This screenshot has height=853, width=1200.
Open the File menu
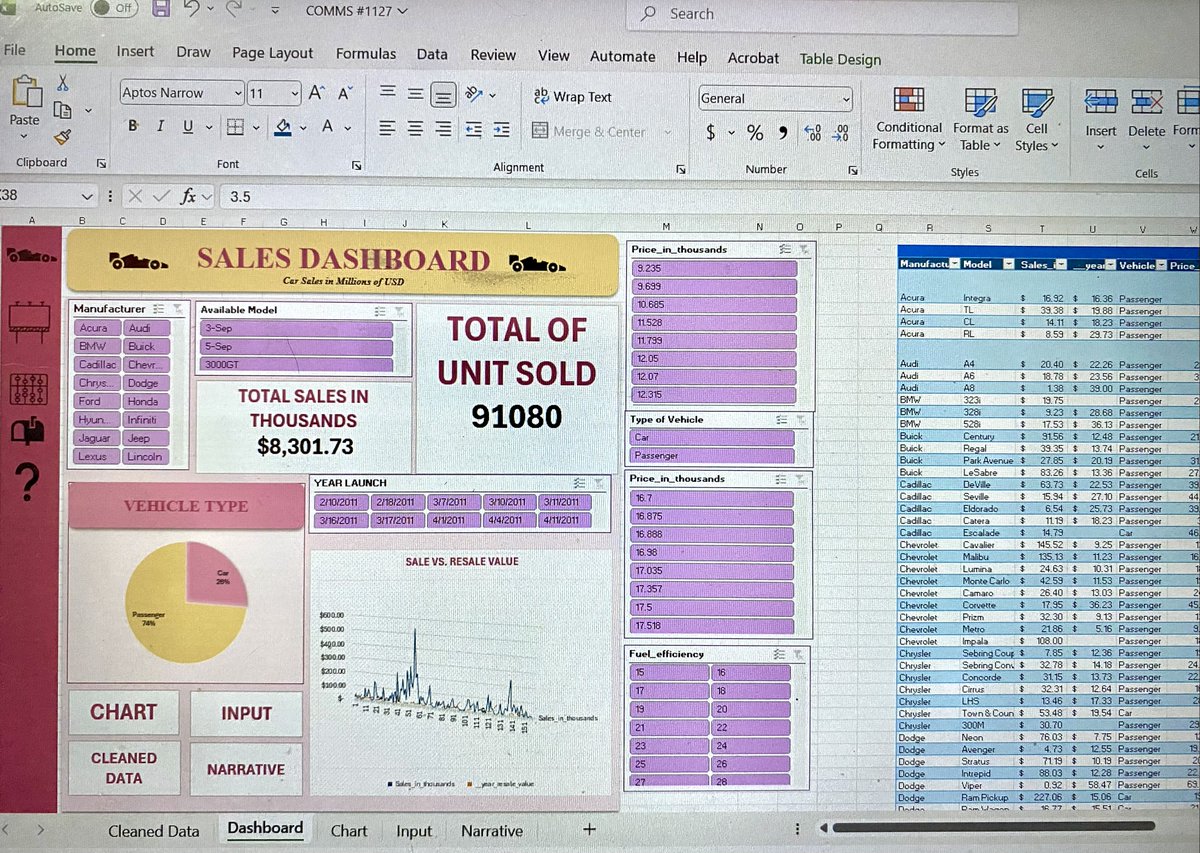(x=15, y=50)
